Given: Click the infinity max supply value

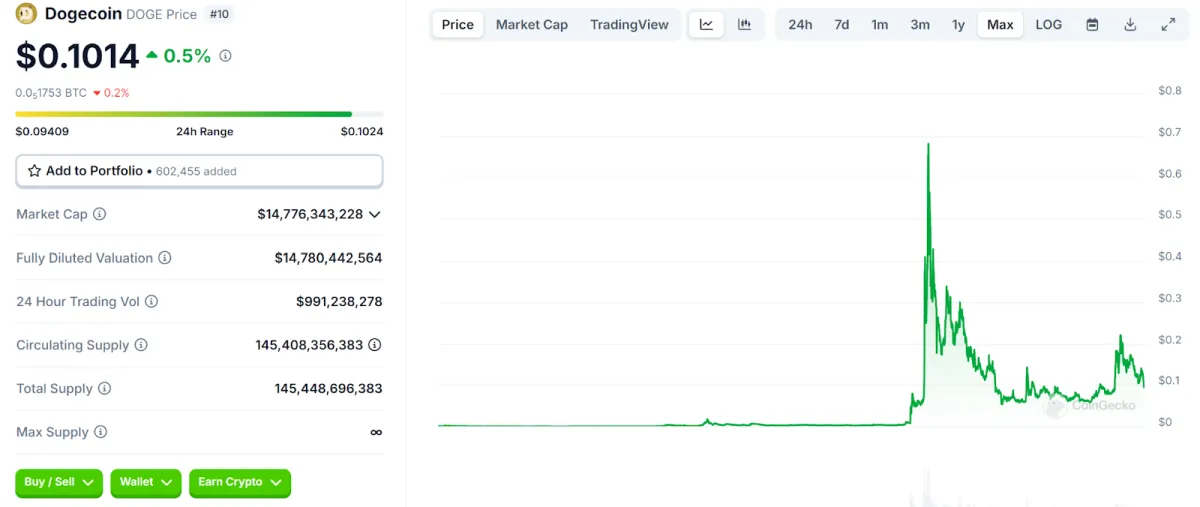Looking at the screenshot, I should (x=376, y=432).
